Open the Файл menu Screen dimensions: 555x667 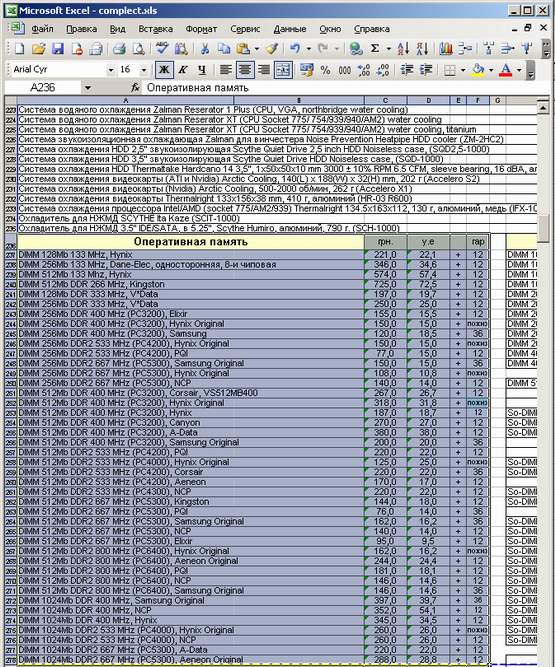(43, 29)
